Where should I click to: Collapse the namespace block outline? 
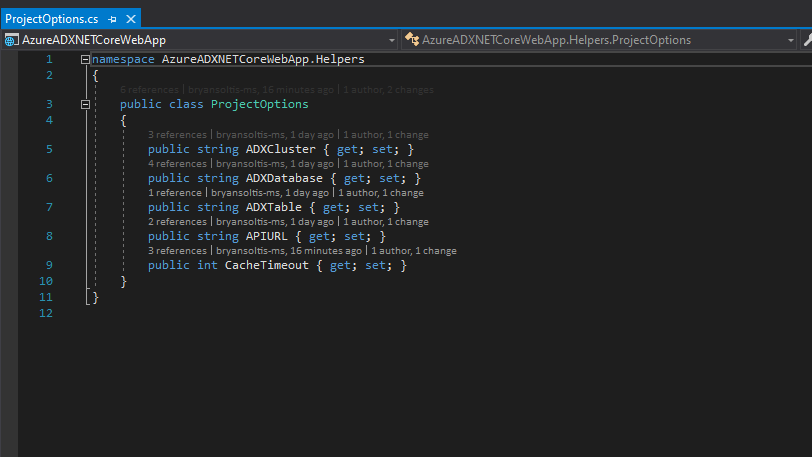click(x=85, y=60)
